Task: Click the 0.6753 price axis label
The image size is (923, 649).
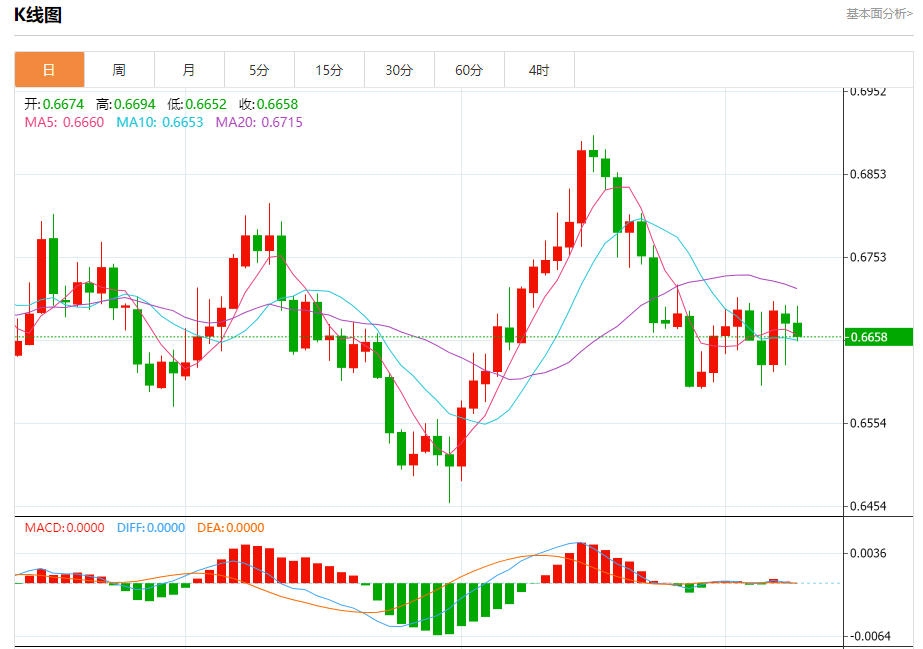Action: pos(868,257)
